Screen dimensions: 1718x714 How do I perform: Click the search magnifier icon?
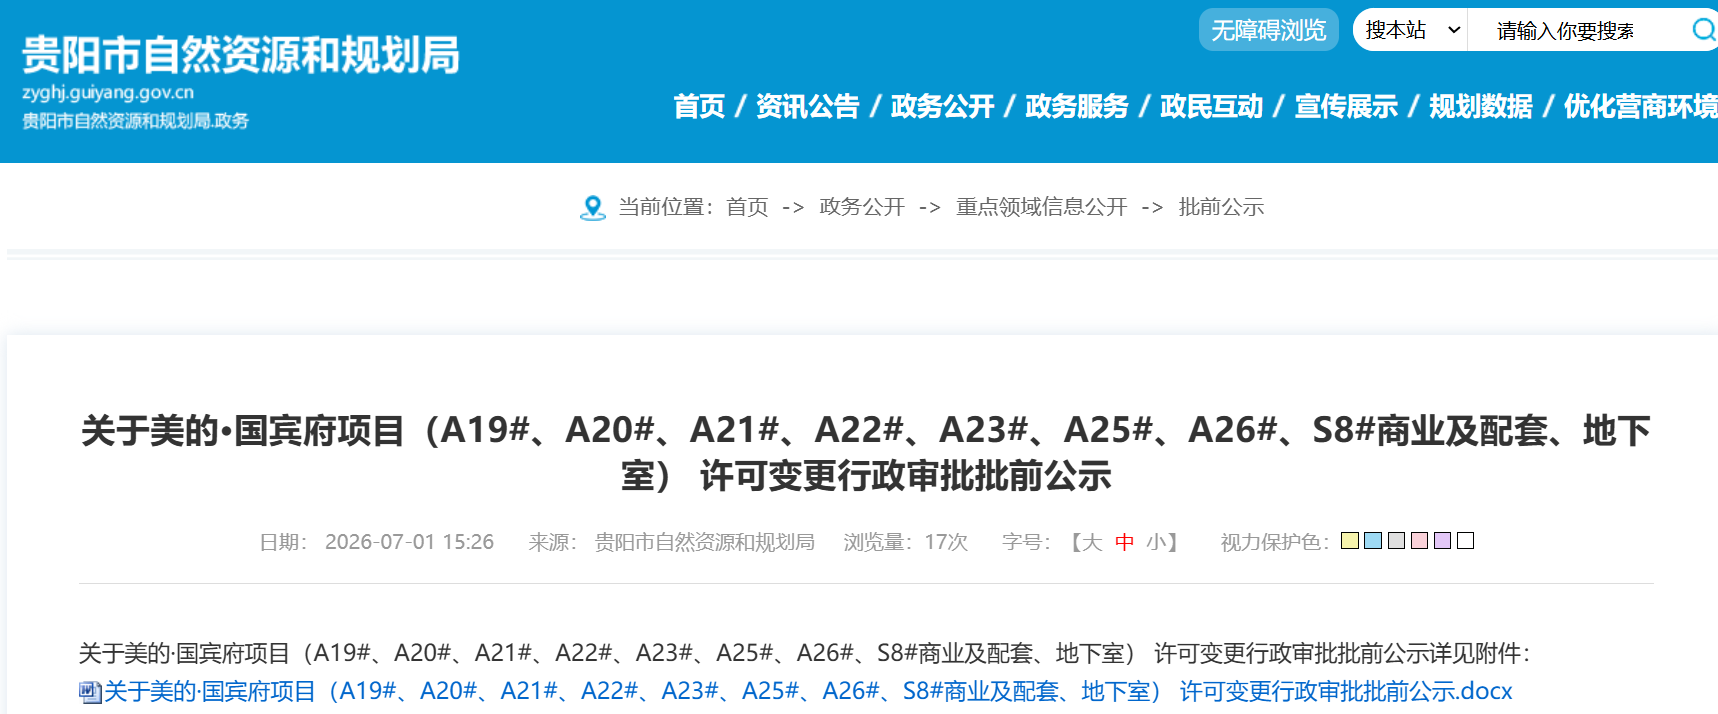tap(1703, 30)
